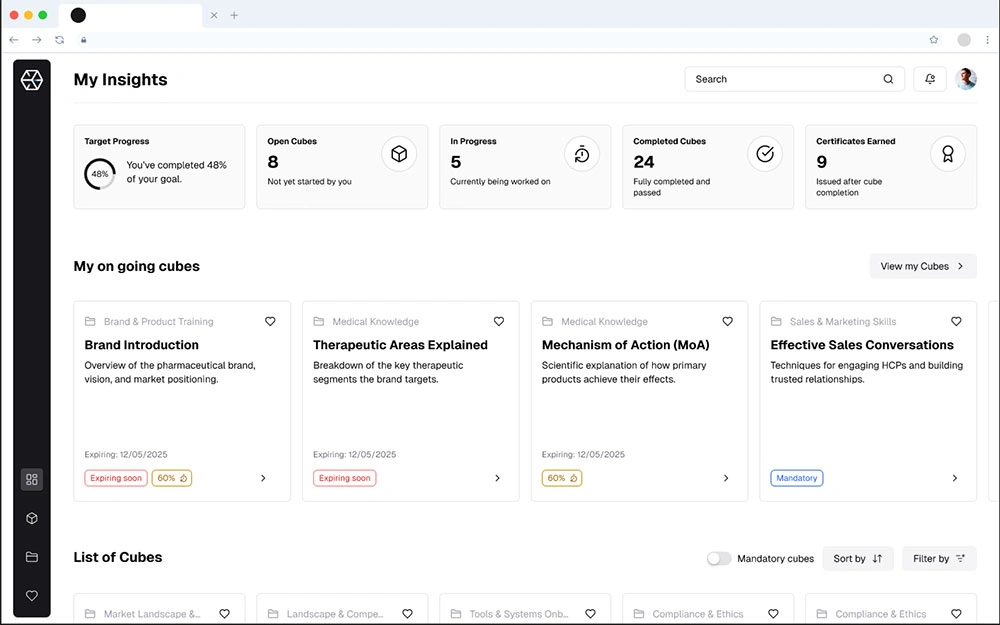
Task: Select the active browser tab
Action: (131, 15)
